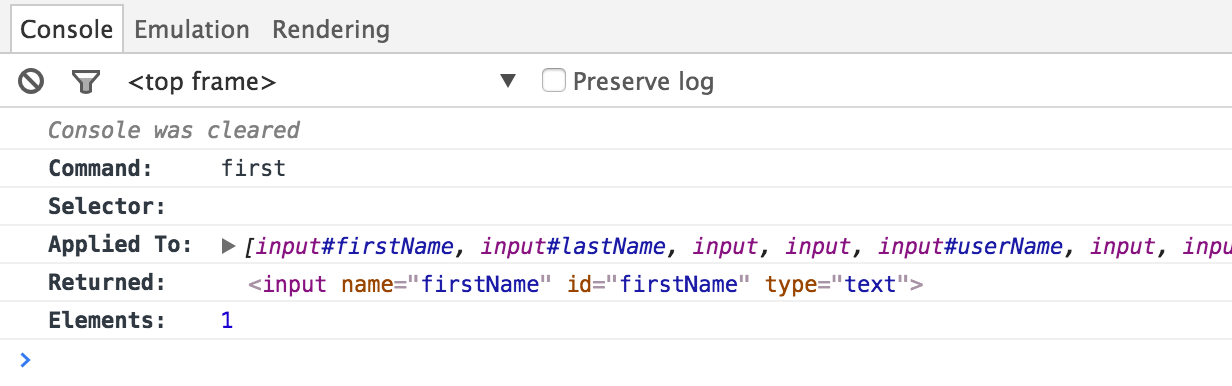Click the Preserve log label text
1232x386 pixels.
[644, 81]
